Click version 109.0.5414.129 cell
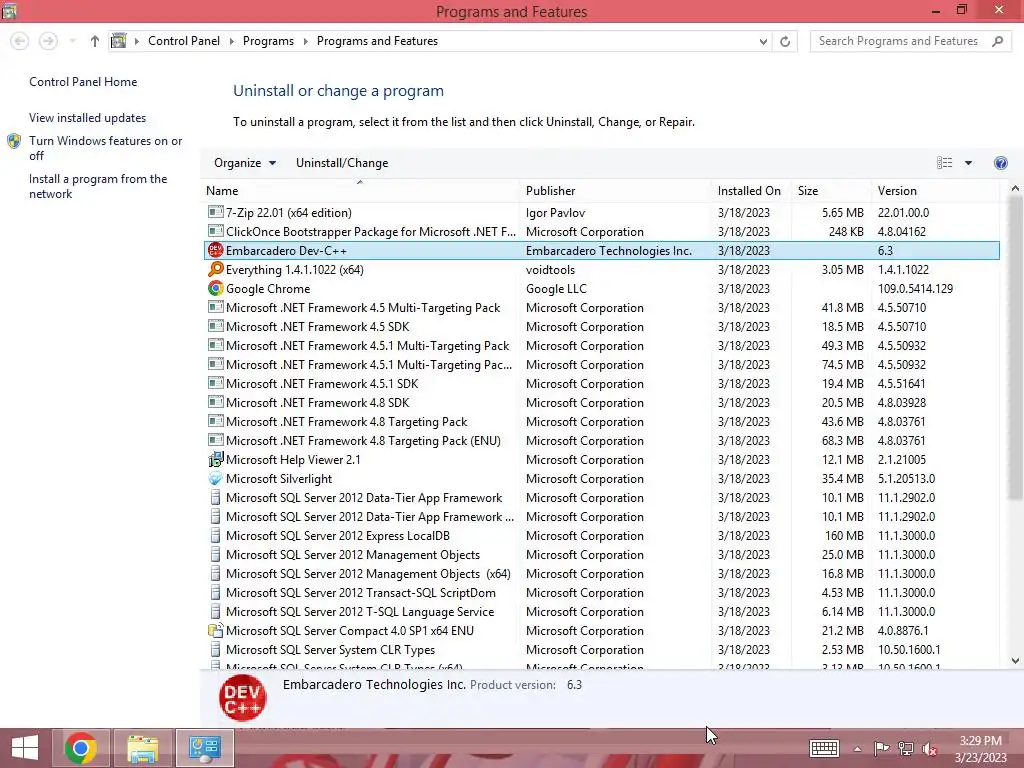Viewport: 1024px width, 768px height. (x=915, y=288)
